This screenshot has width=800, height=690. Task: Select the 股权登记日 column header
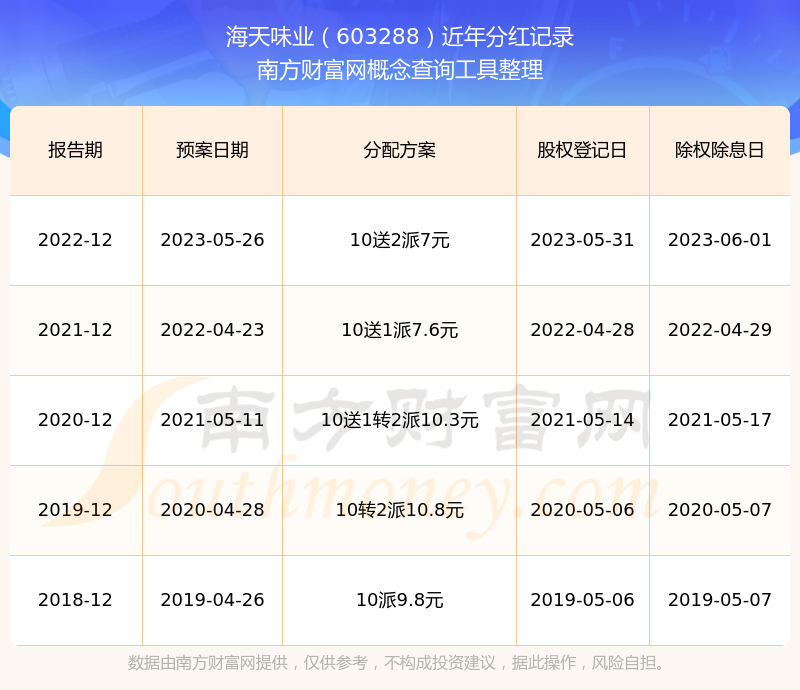tap(582, 150)
